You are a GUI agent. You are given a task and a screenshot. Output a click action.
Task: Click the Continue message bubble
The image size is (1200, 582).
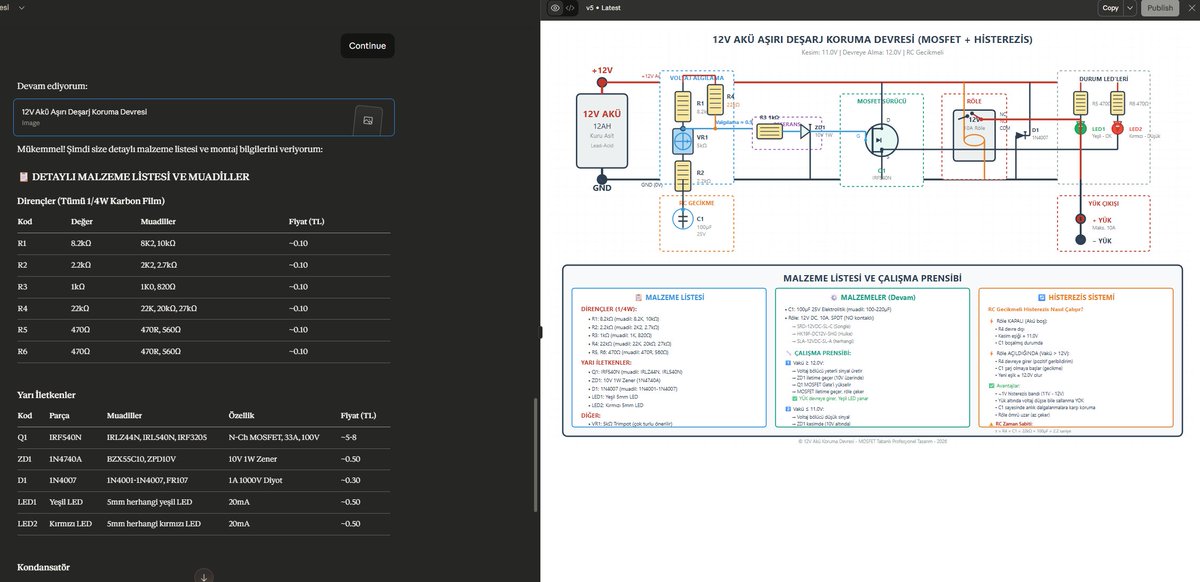click(367, 46)
